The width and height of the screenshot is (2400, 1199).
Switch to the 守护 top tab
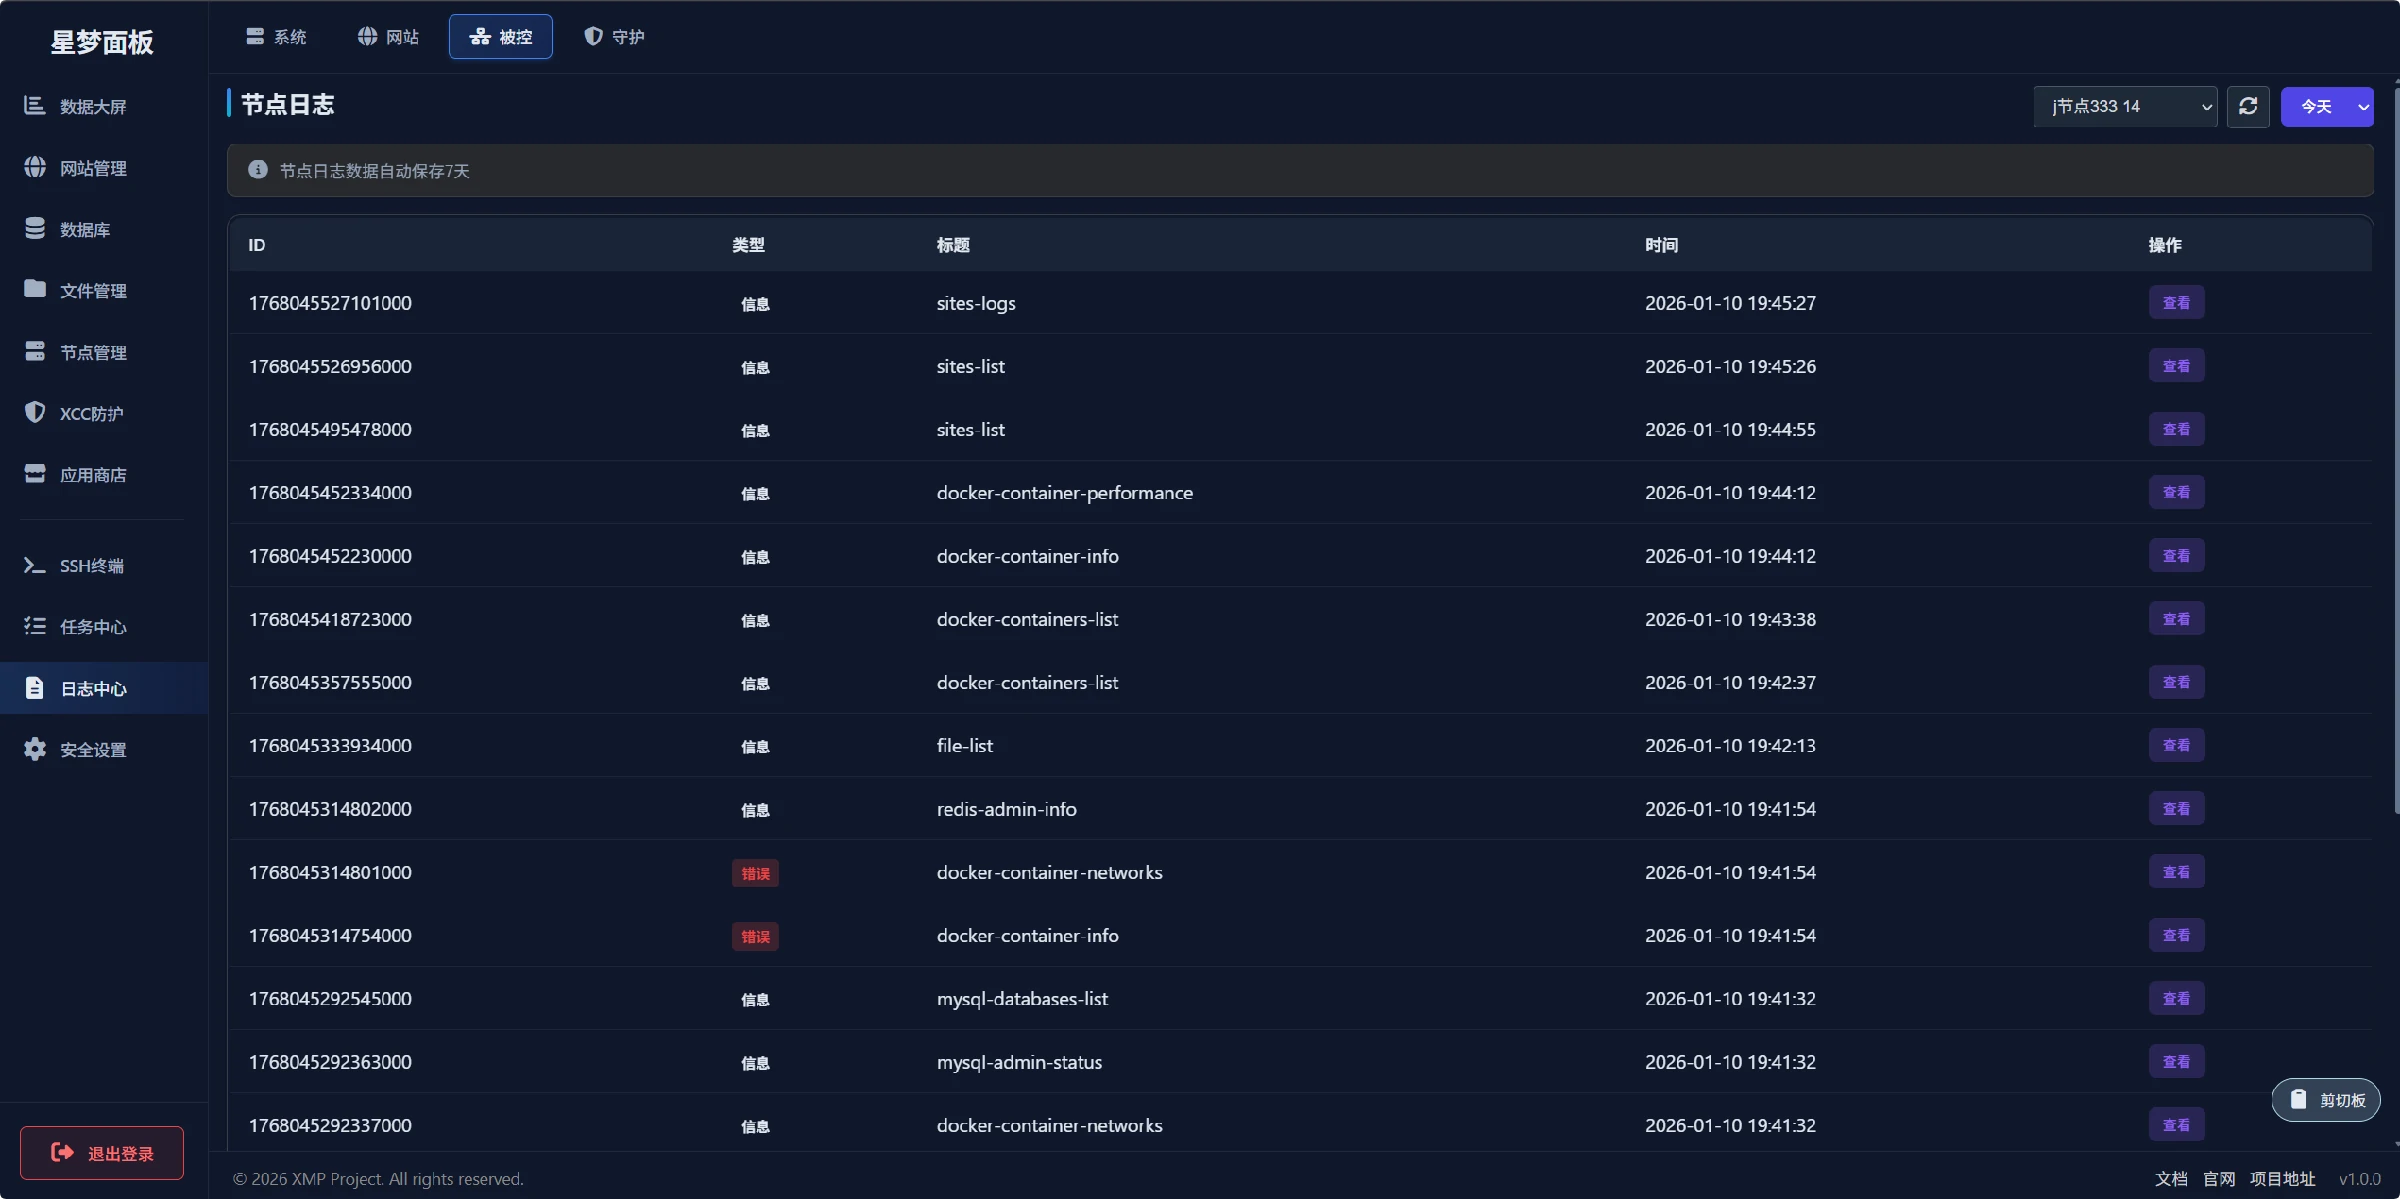614,37
